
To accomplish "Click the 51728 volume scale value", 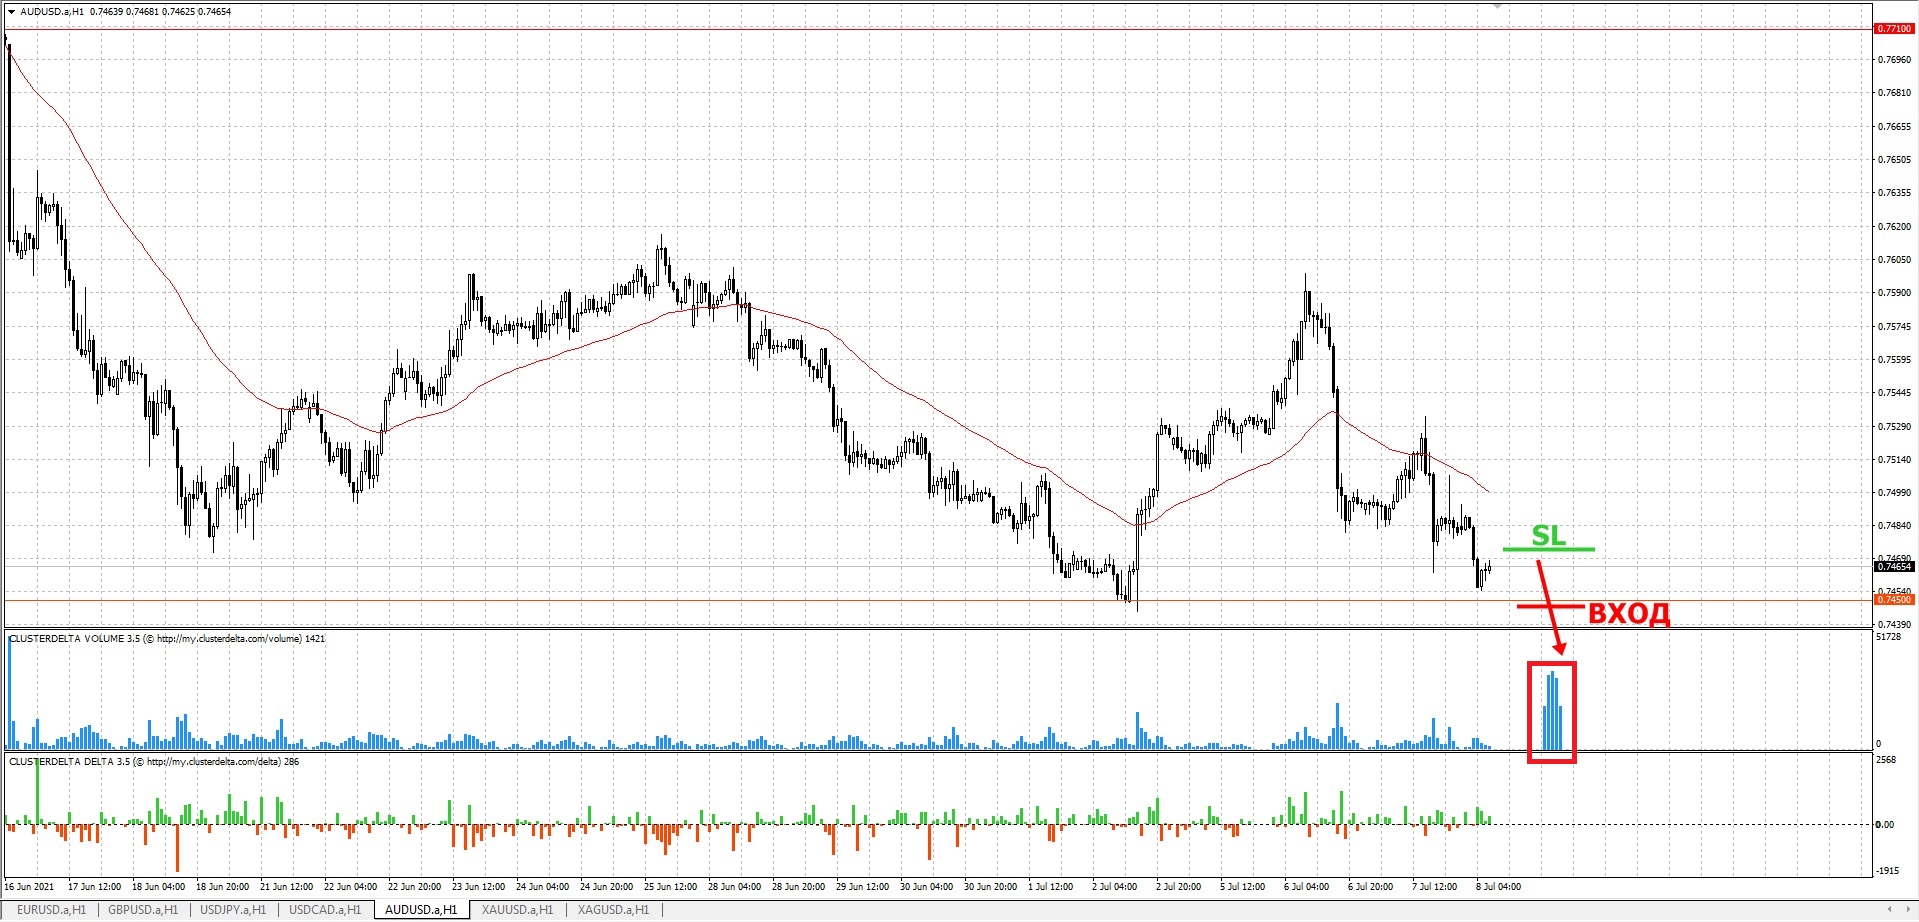I will pos(1889,637).
